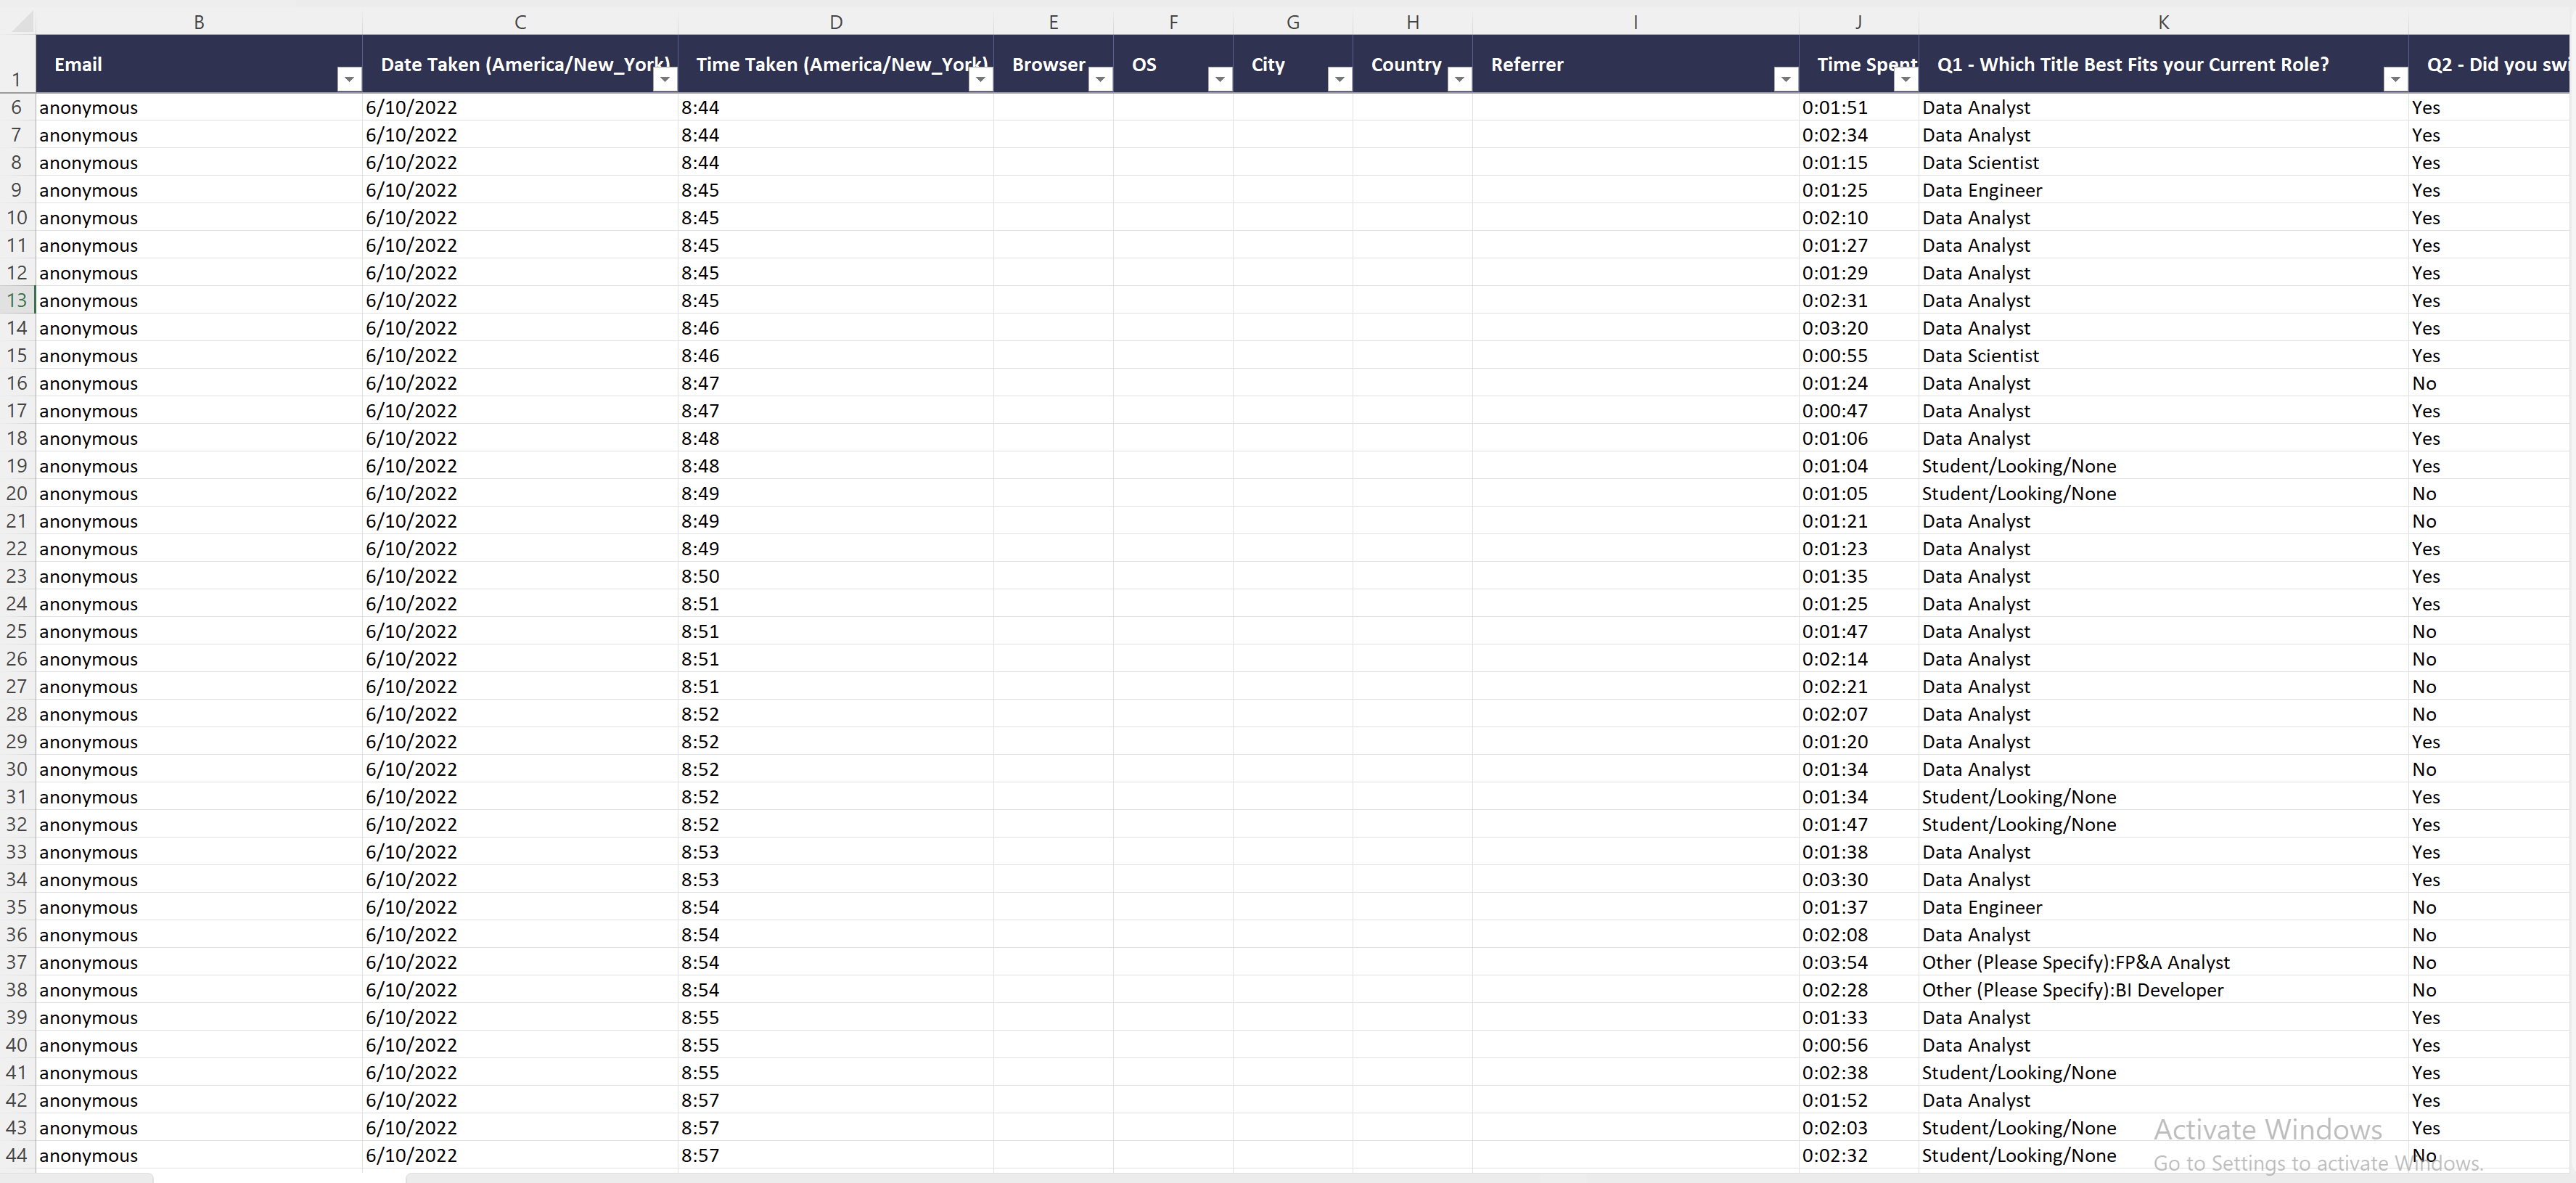Open the Country column filter dropdown

click(x=1459, y=79)
